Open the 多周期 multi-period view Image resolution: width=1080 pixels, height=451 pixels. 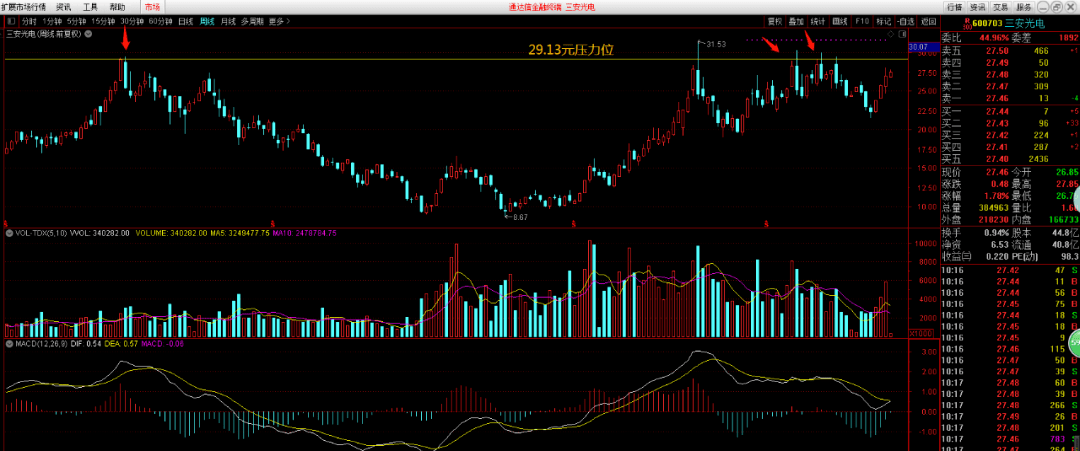pos(252,20)
